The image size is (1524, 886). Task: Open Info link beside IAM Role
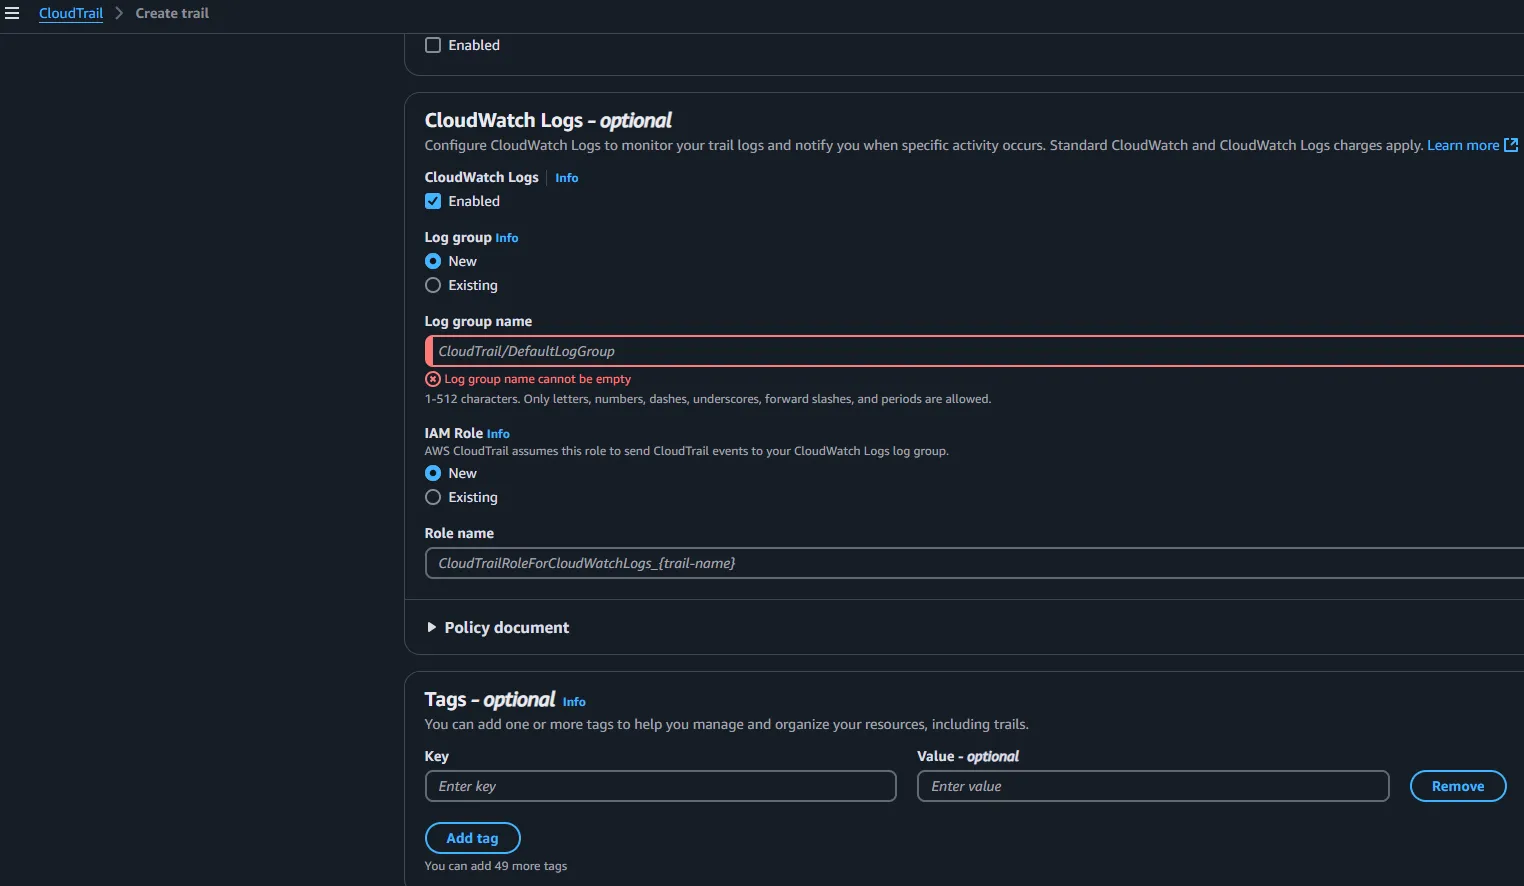pyautogui.click(x=498, y=434)
